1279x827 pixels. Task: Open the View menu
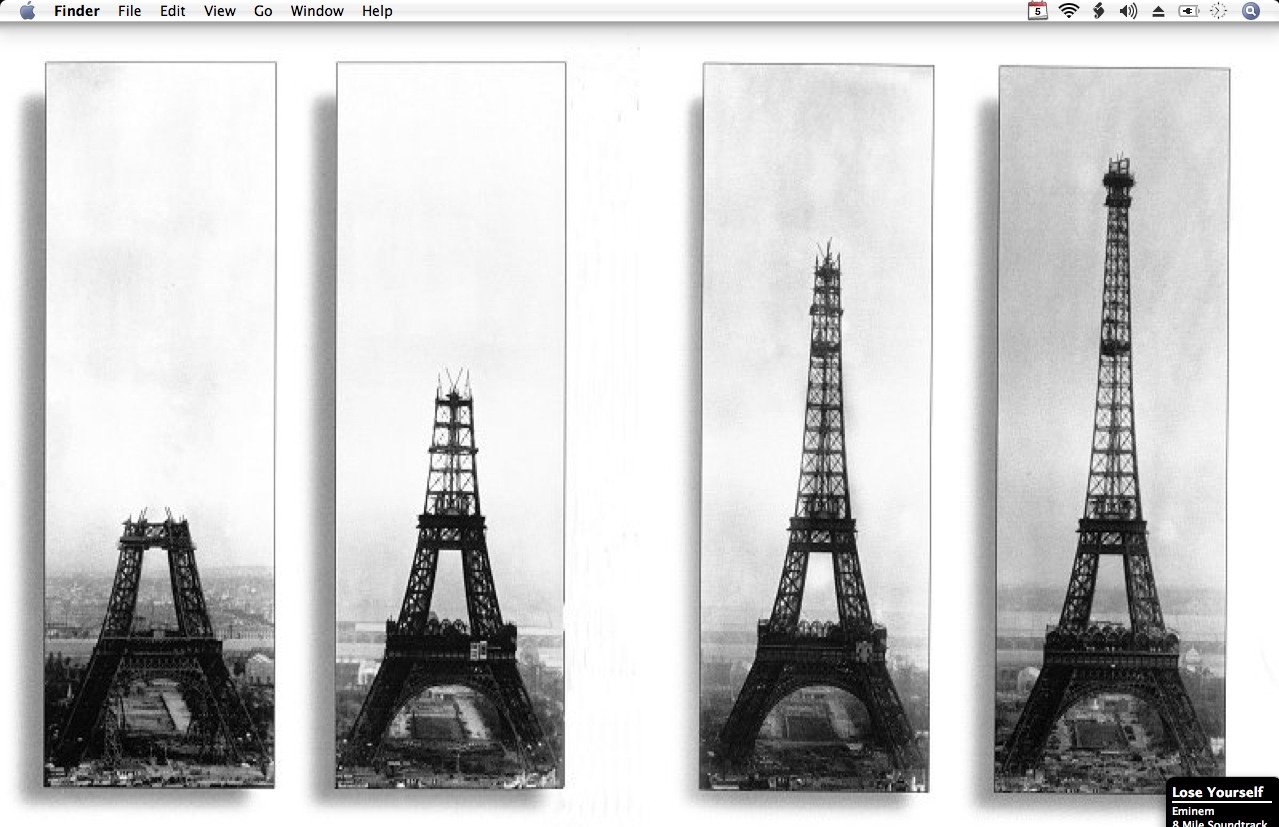tap(220, 11)
